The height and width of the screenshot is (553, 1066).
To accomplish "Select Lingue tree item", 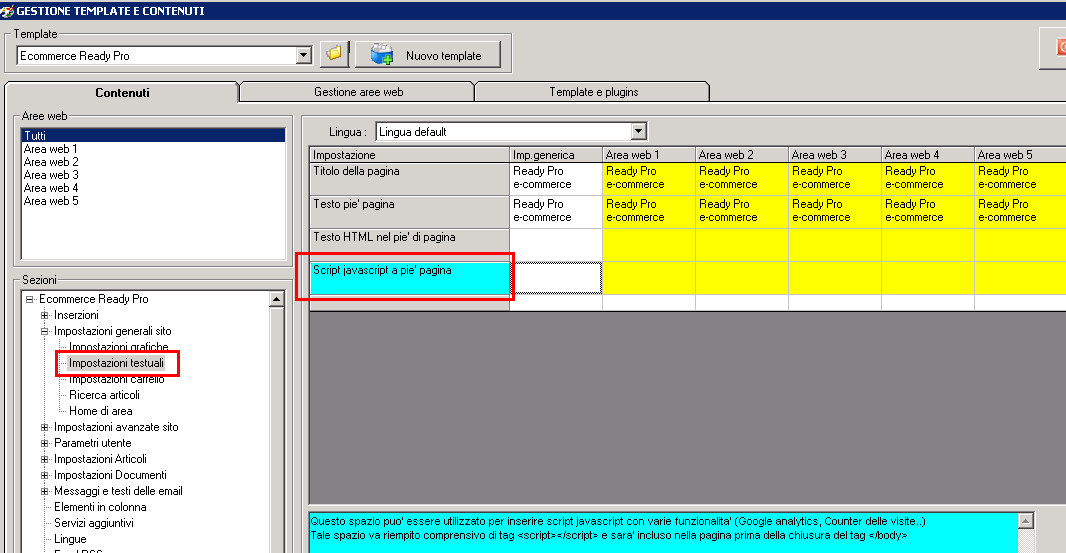I will tap(70, 539).
